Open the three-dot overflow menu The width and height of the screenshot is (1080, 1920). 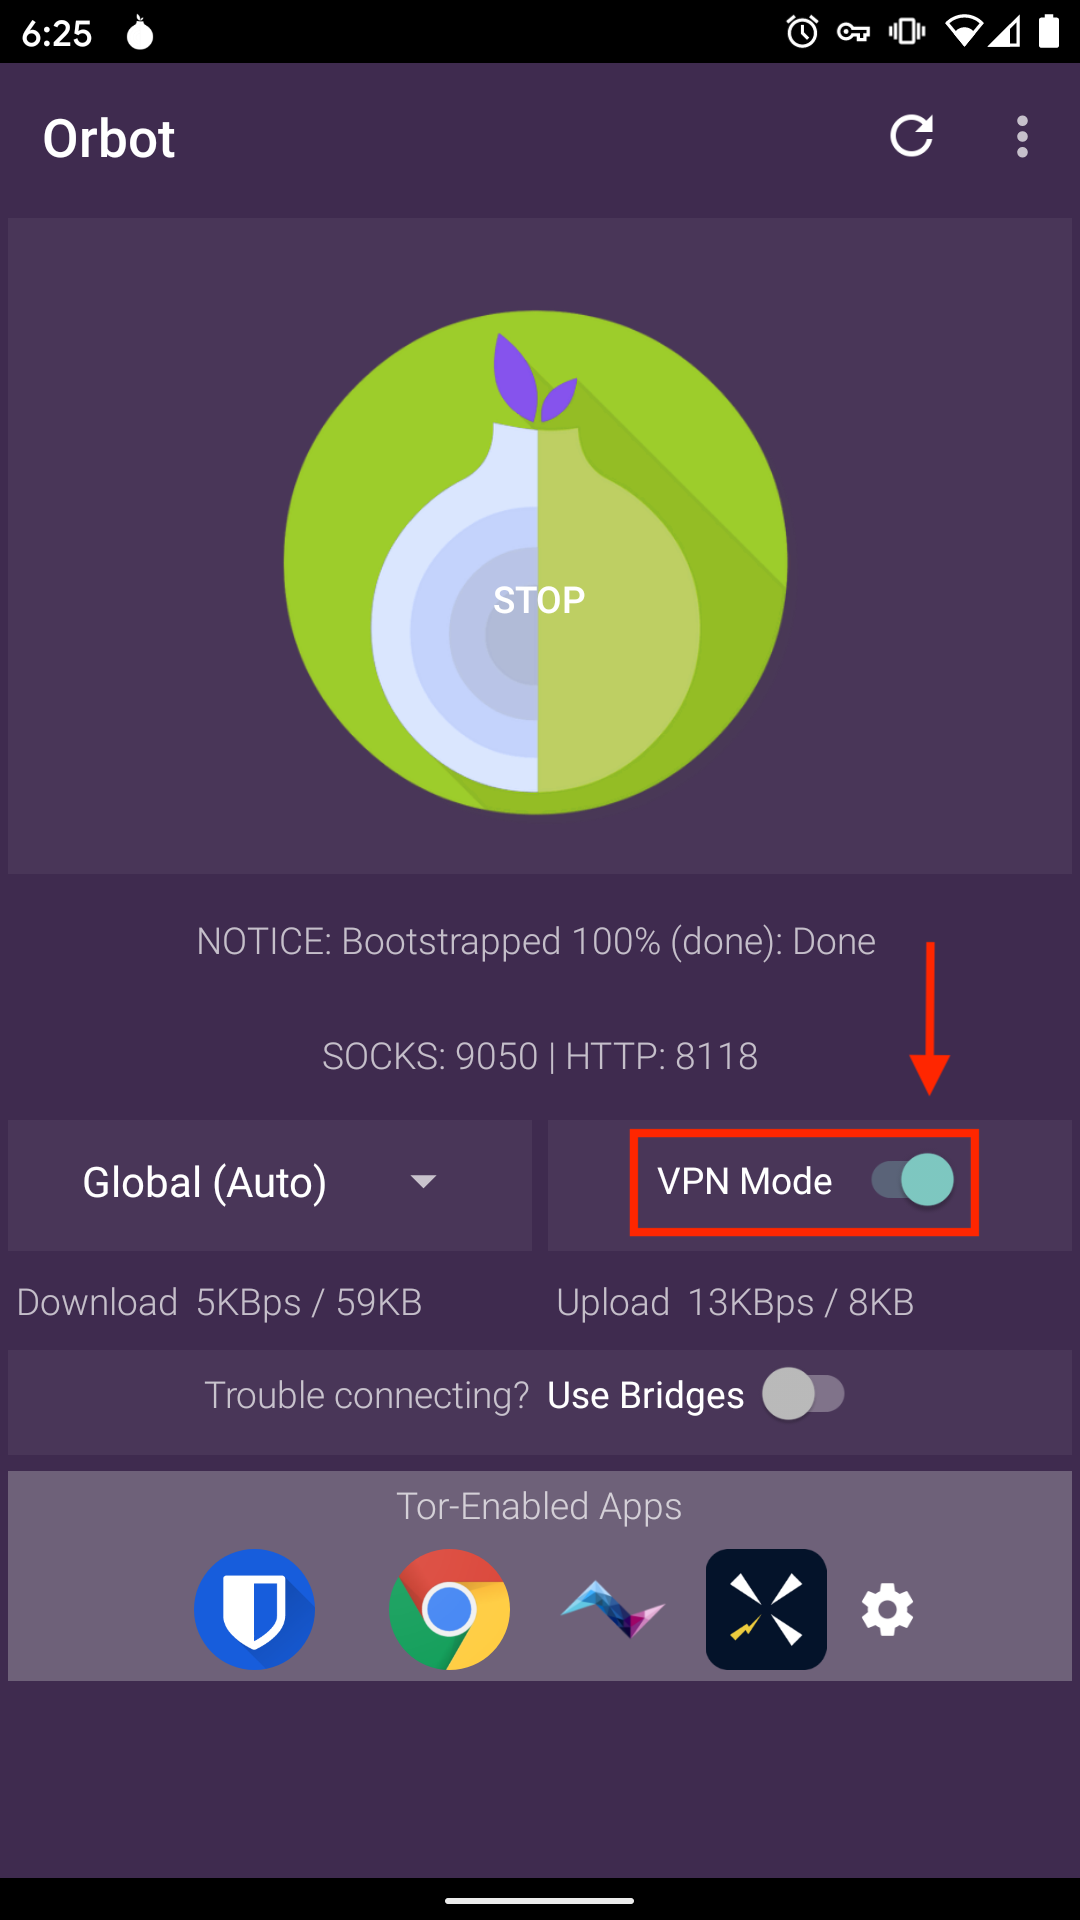(1021, 136)
